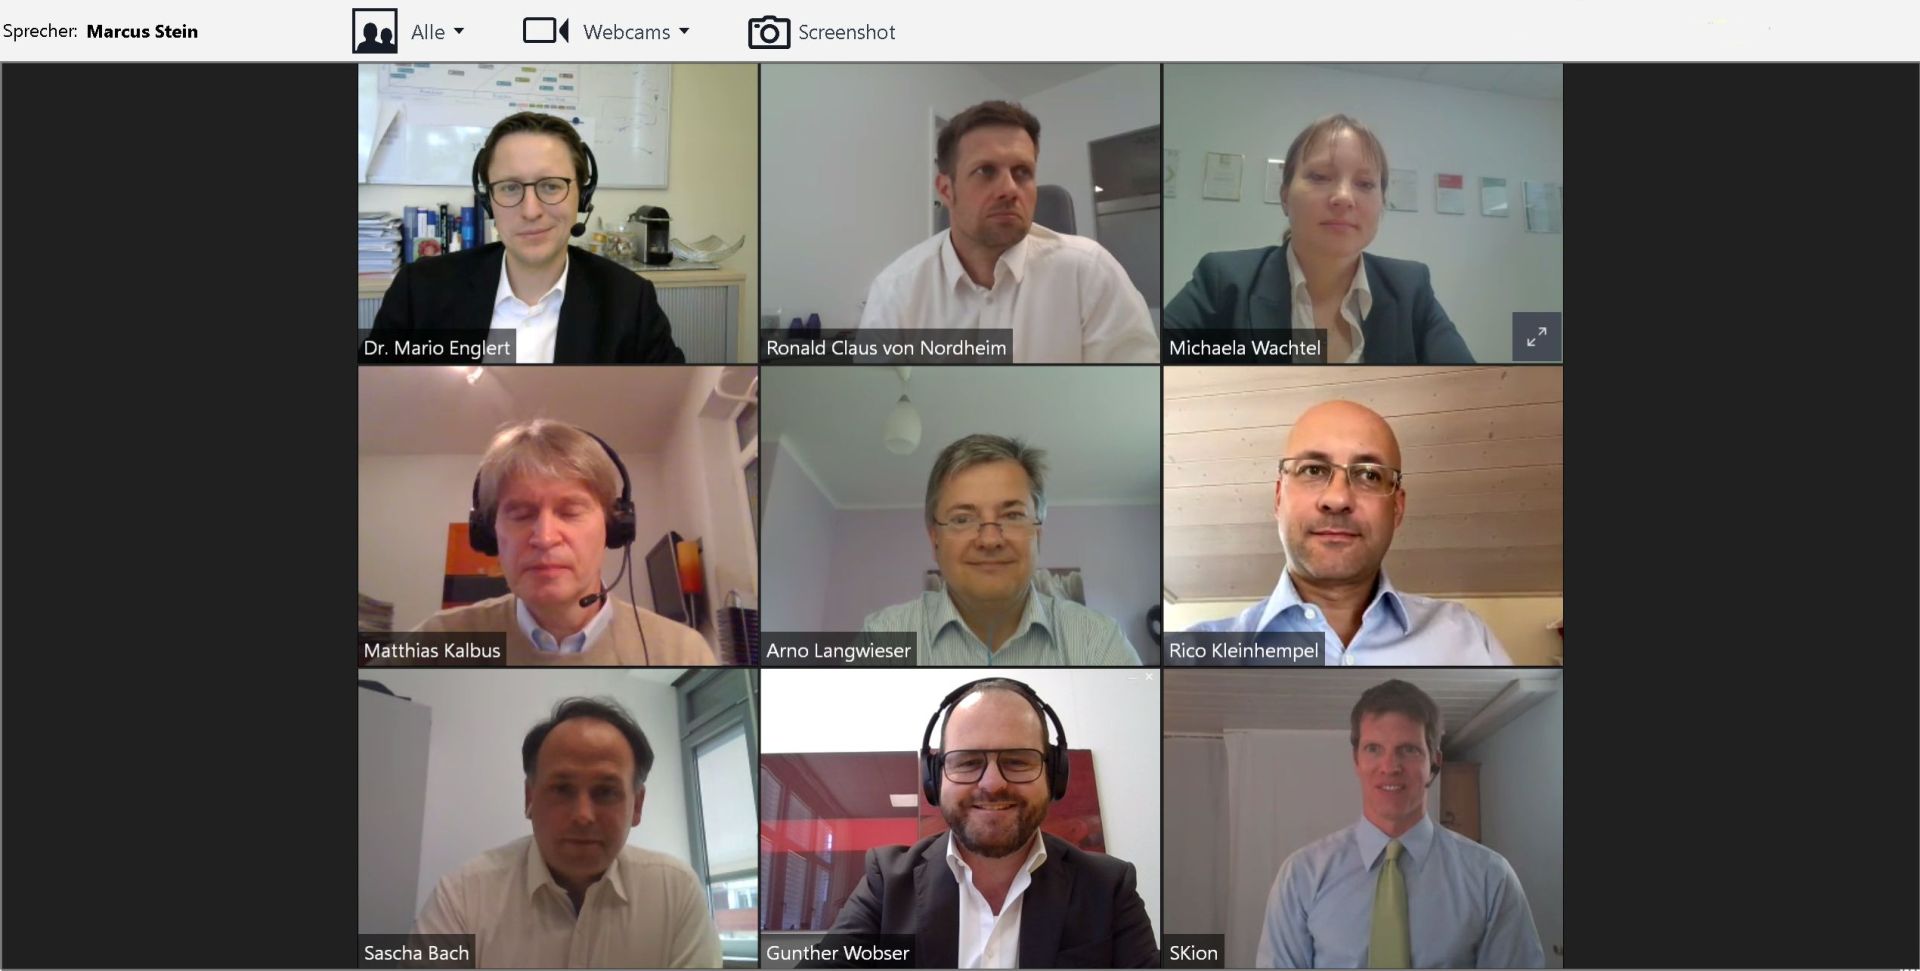Click the Webcams menu label
Image resolution: width=1920 pixels, height=971 pixels.
tap(627, 32)
